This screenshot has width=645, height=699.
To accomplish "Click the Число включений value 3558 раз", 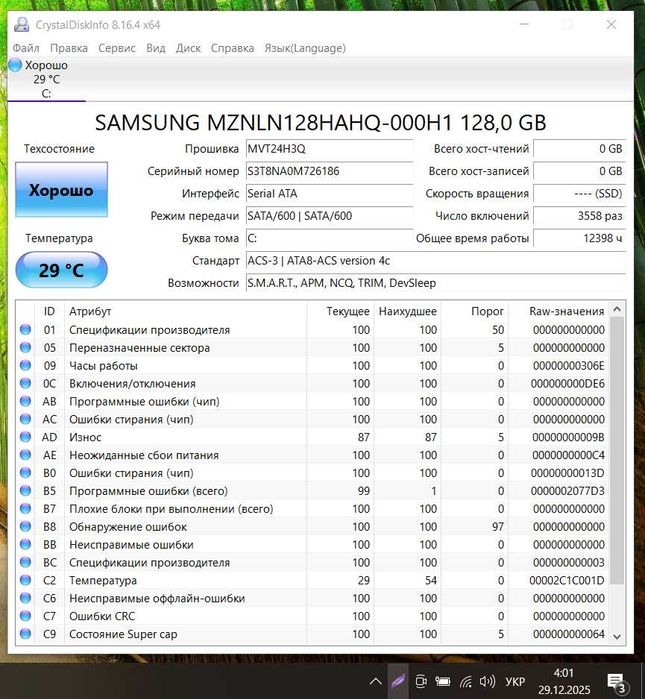I will [579, 216].
